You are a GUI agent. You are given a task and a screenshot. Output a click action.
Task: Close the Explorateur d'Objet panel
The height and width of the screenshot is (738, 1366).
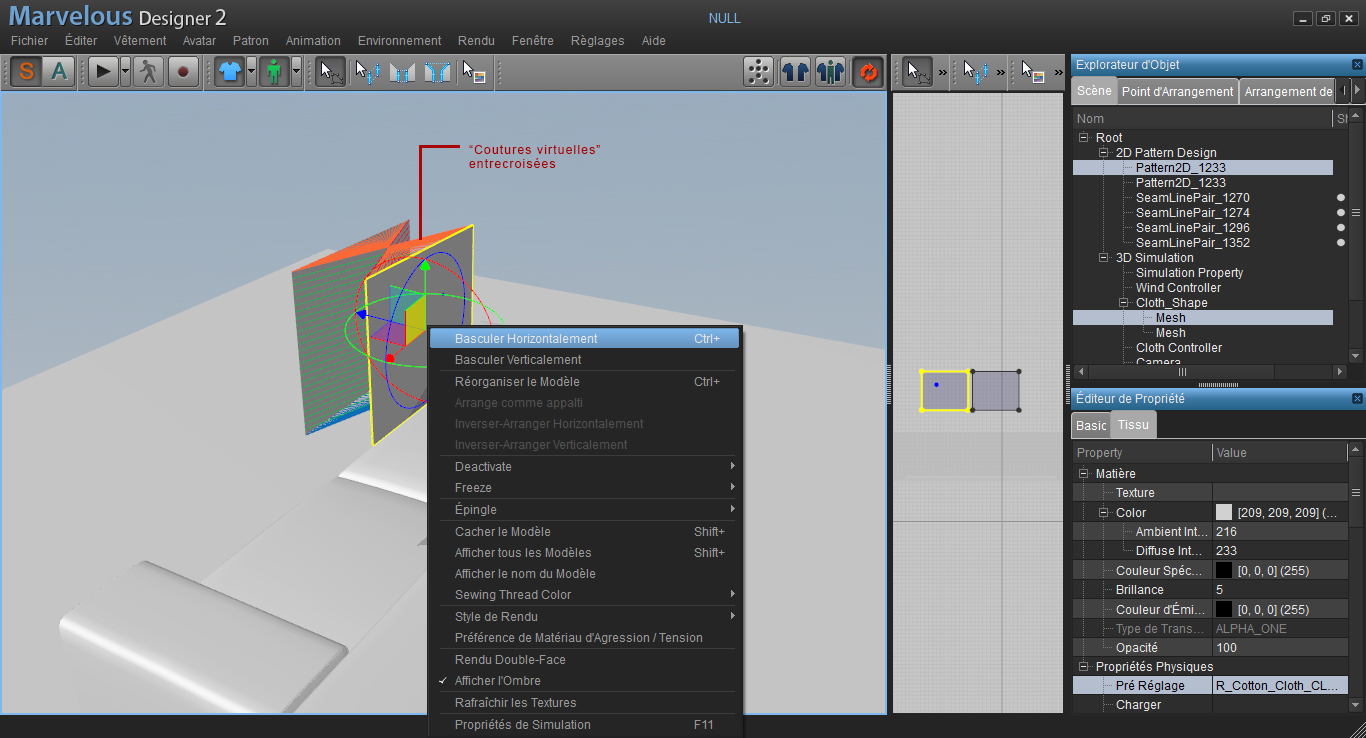[x=1357, y=65]
